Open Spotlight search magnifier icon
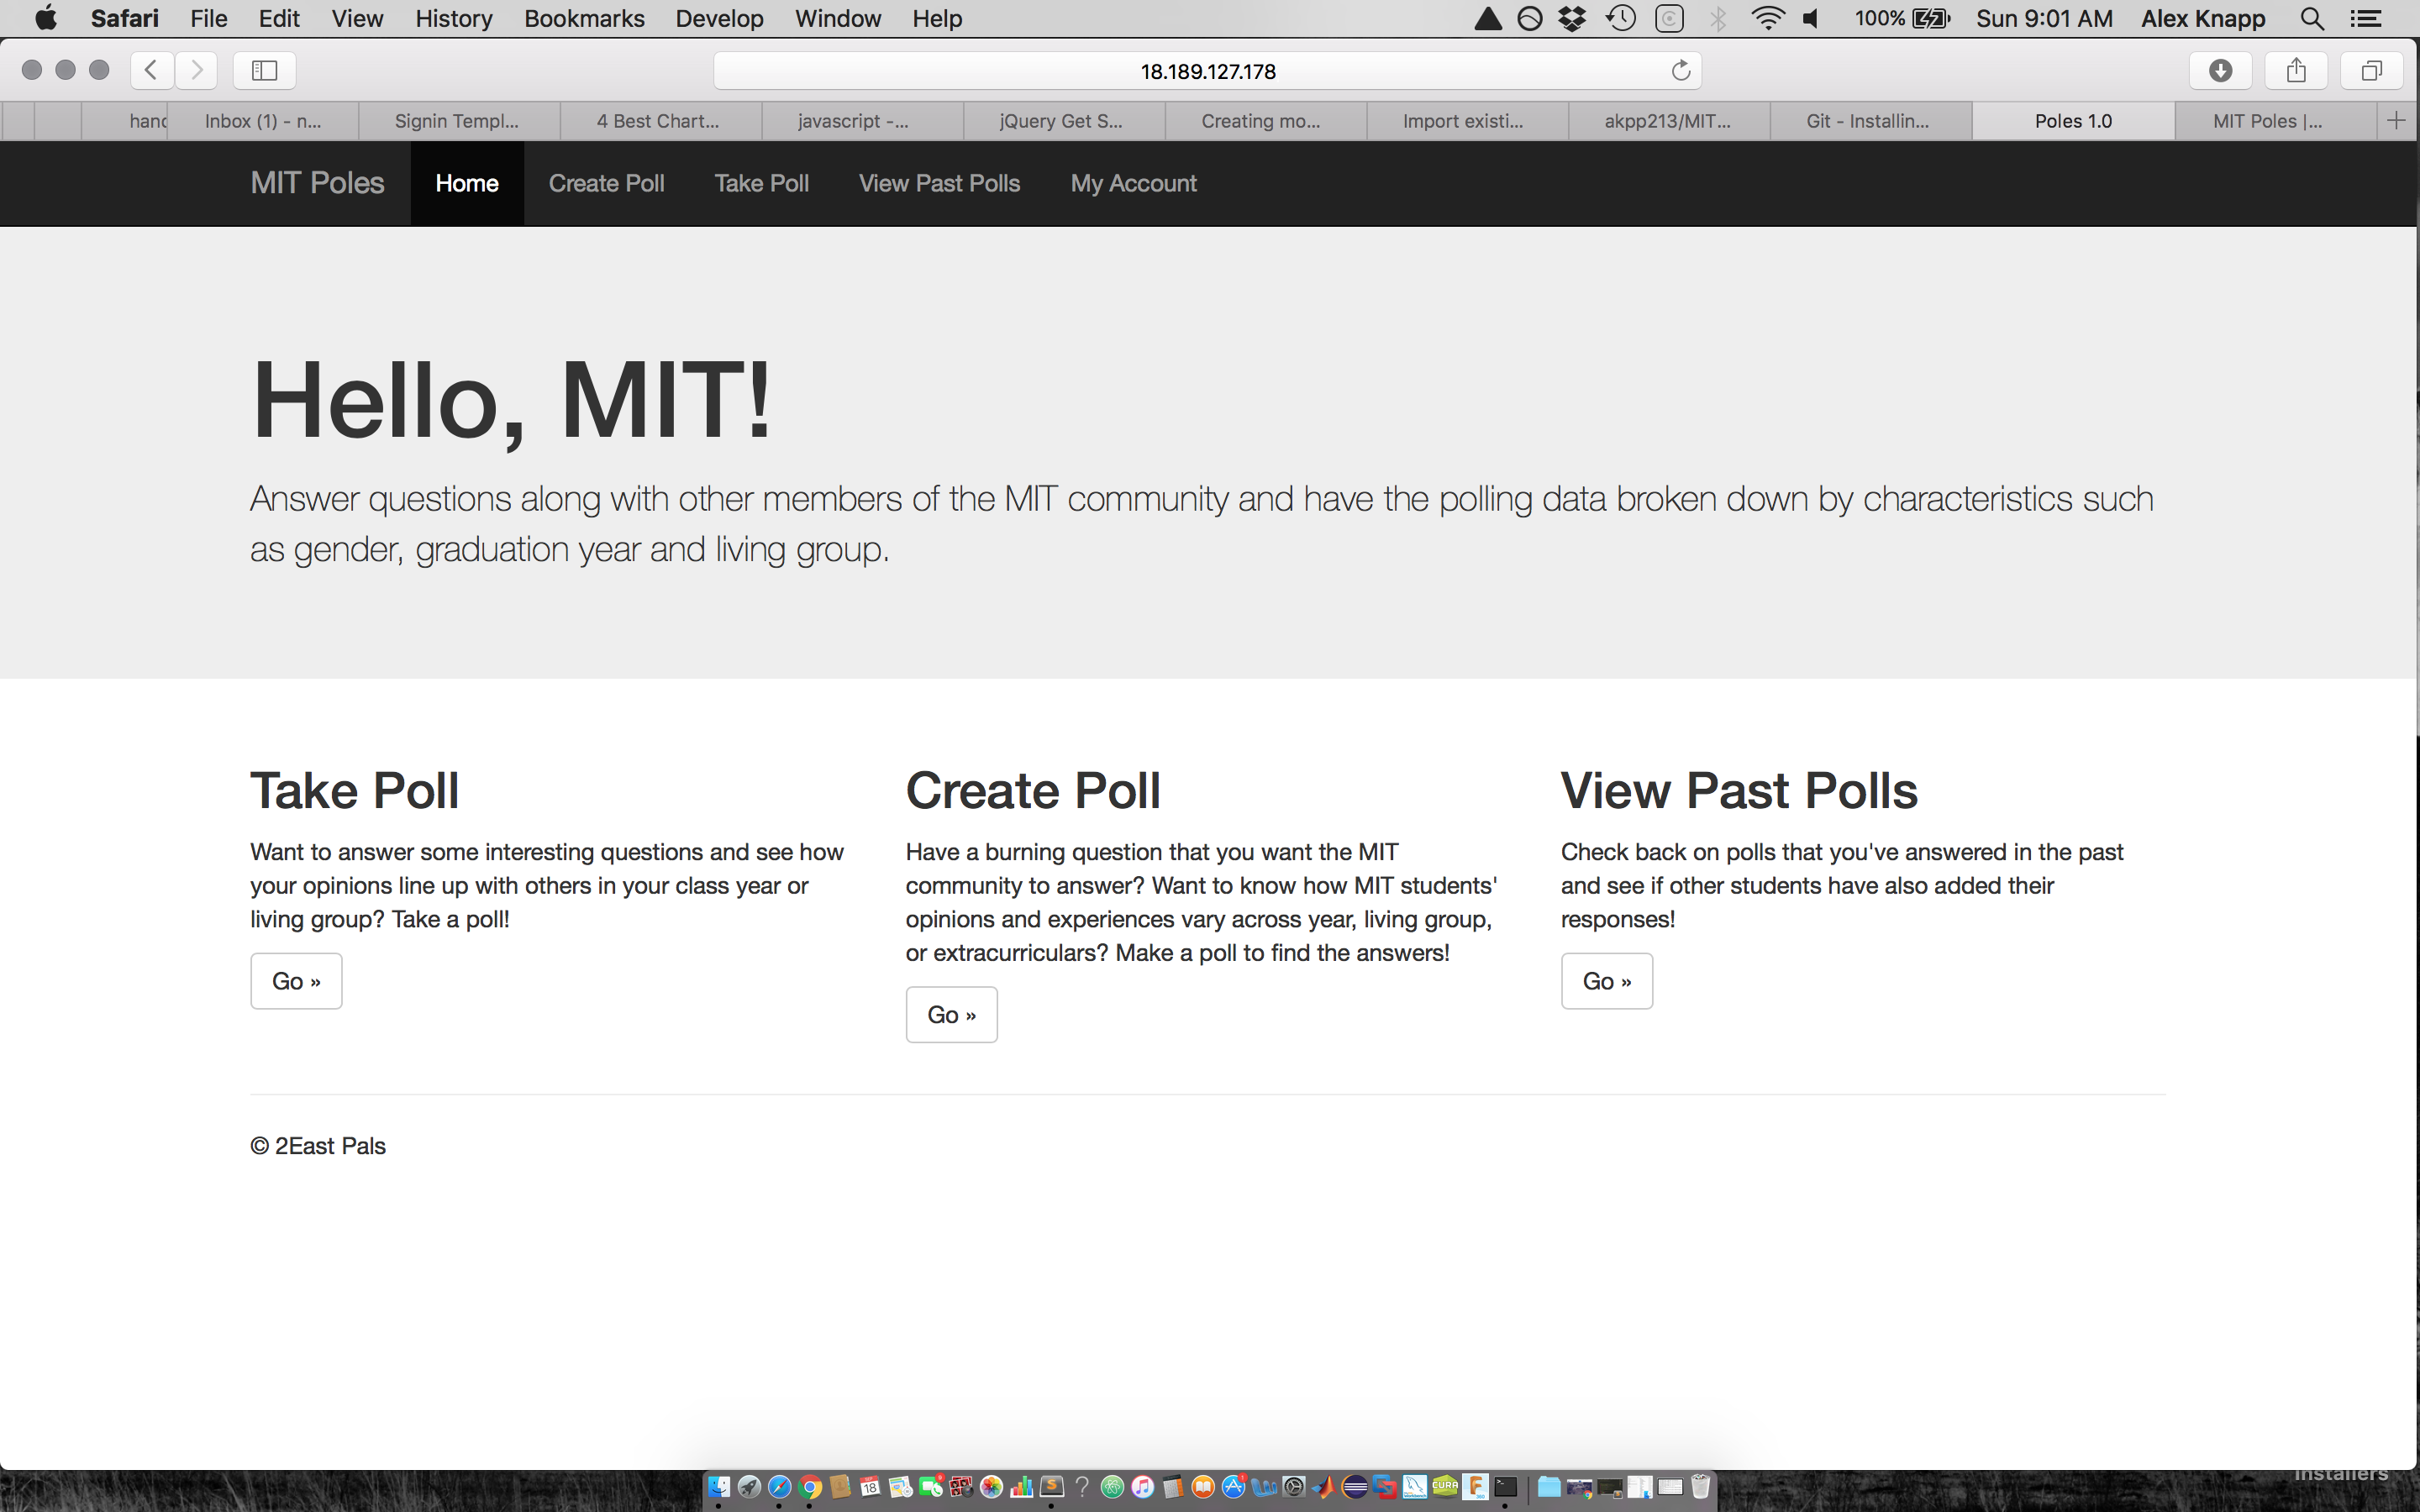Image resolution: width=2420 pixels, height=1512 pixels. [2312, 19]
